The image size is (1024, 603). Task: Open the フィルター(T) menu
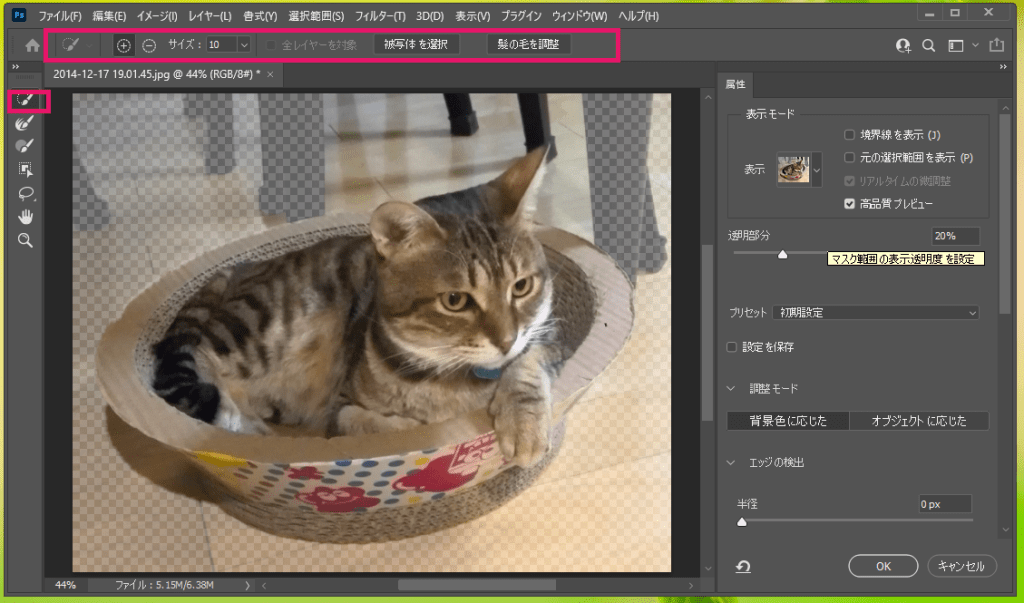381,16
